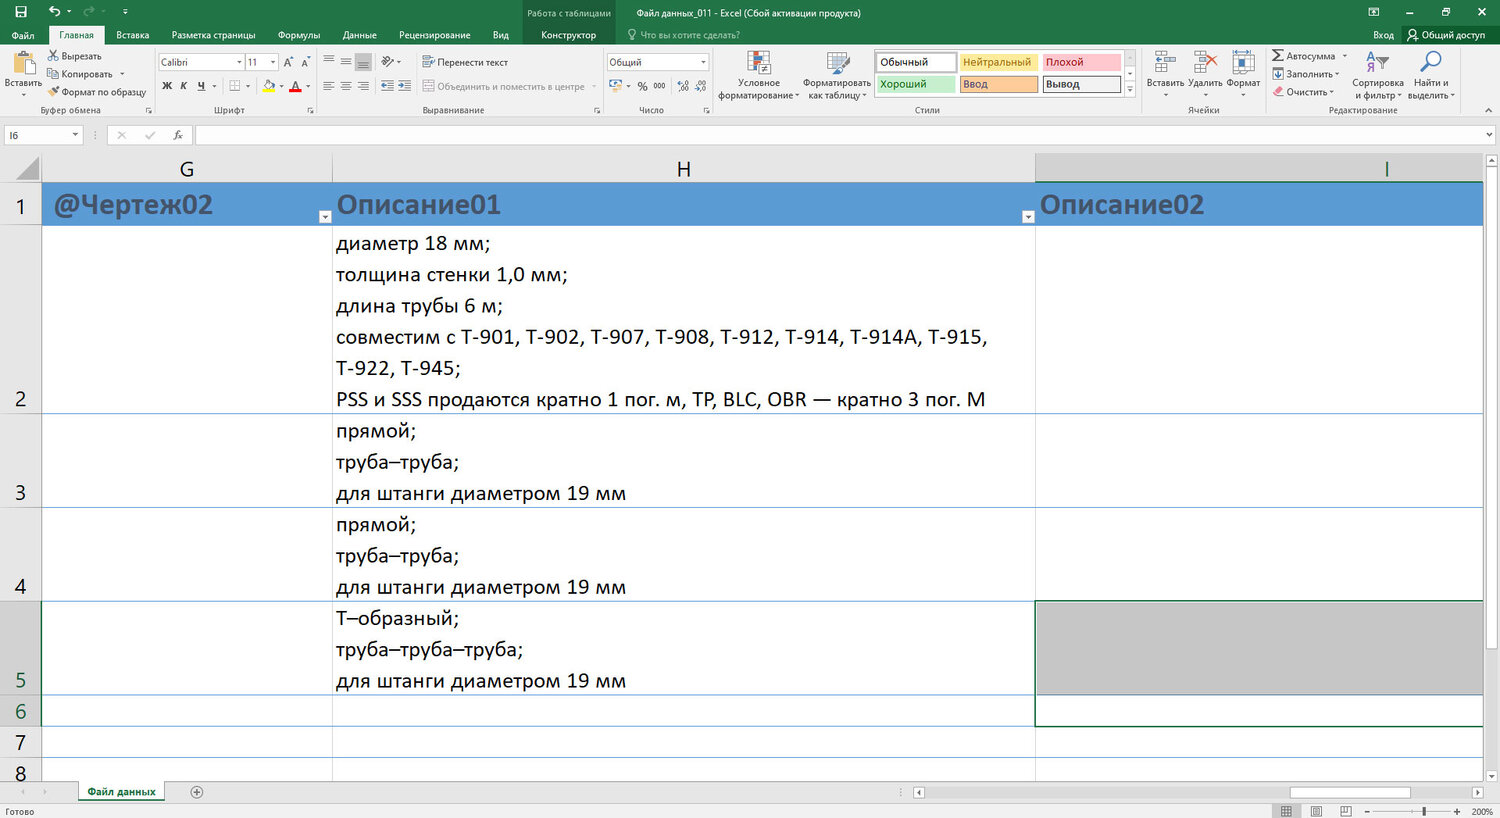This screenshot has height=818, width=1500.
Task: Click inside the formula bar
Action: pos(840,135)
